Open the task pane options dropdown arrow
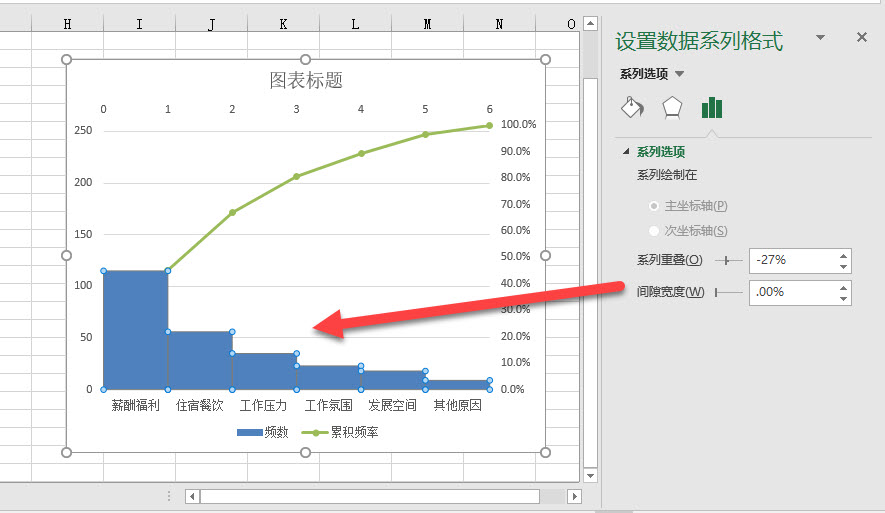Screen dimensions: 885x513 821,37
